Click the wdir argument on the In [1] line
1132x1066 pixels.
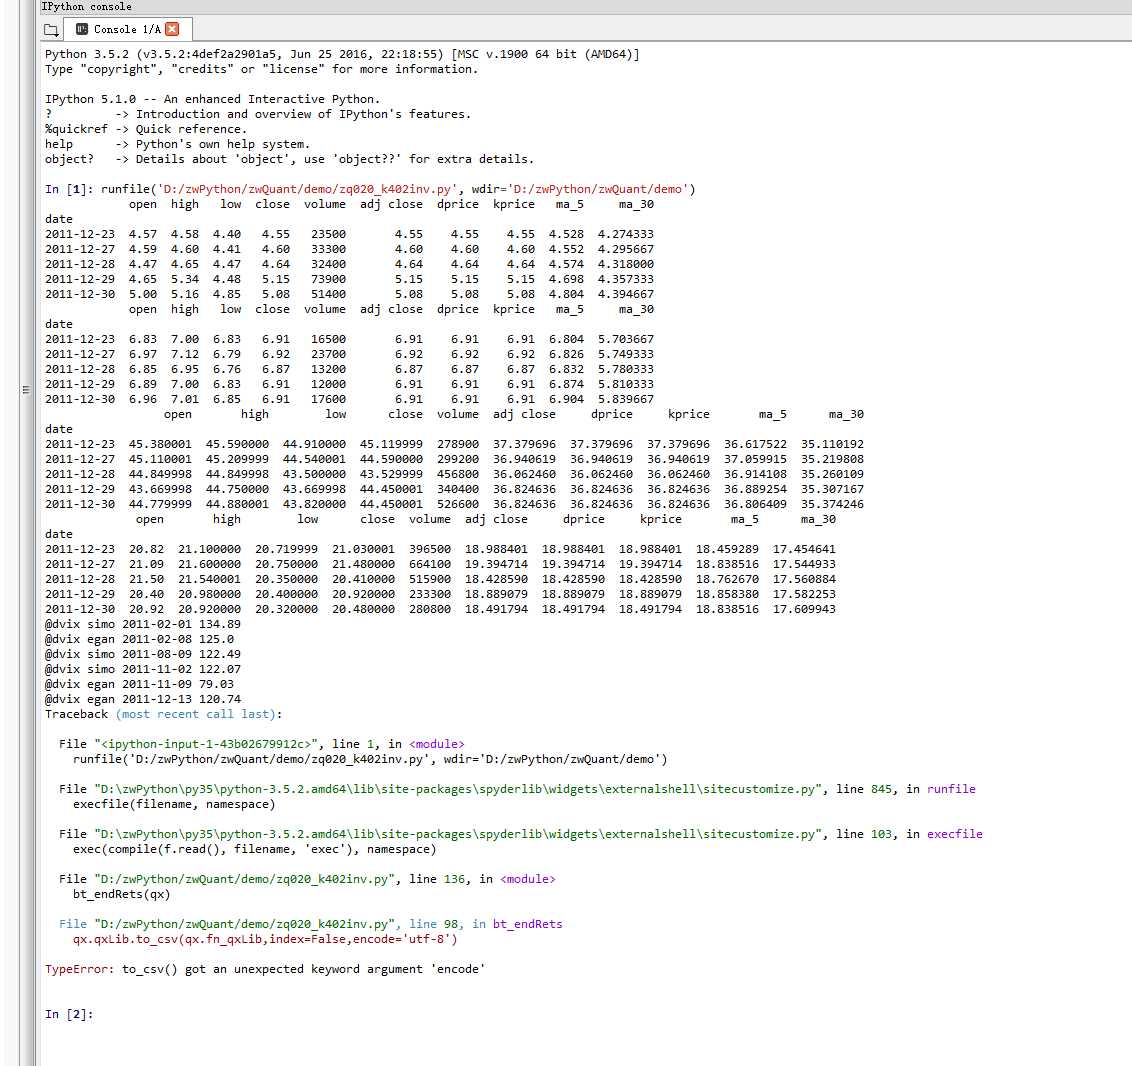tap(580, 189)
